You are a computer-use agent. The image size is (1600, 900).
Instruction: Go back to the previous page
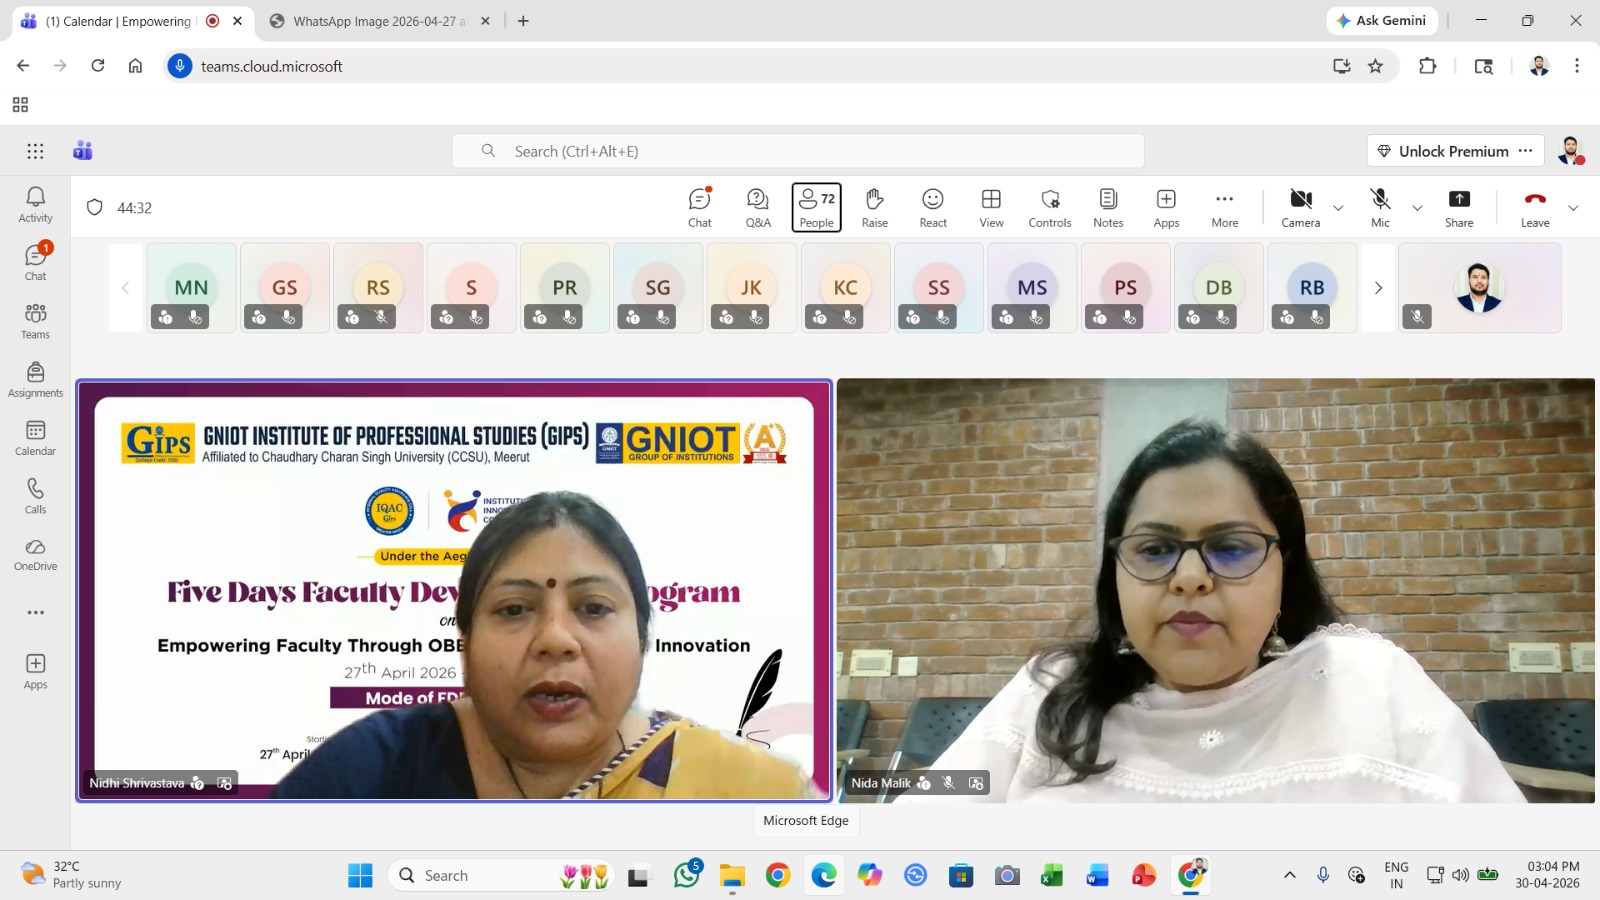pyautogui.click(x=23, y=66)
